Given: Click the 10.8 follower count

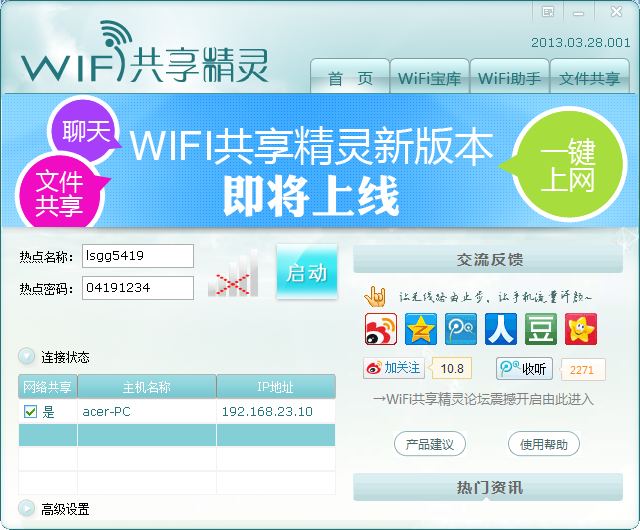Looking at the screenshot, I should [451, 368].
